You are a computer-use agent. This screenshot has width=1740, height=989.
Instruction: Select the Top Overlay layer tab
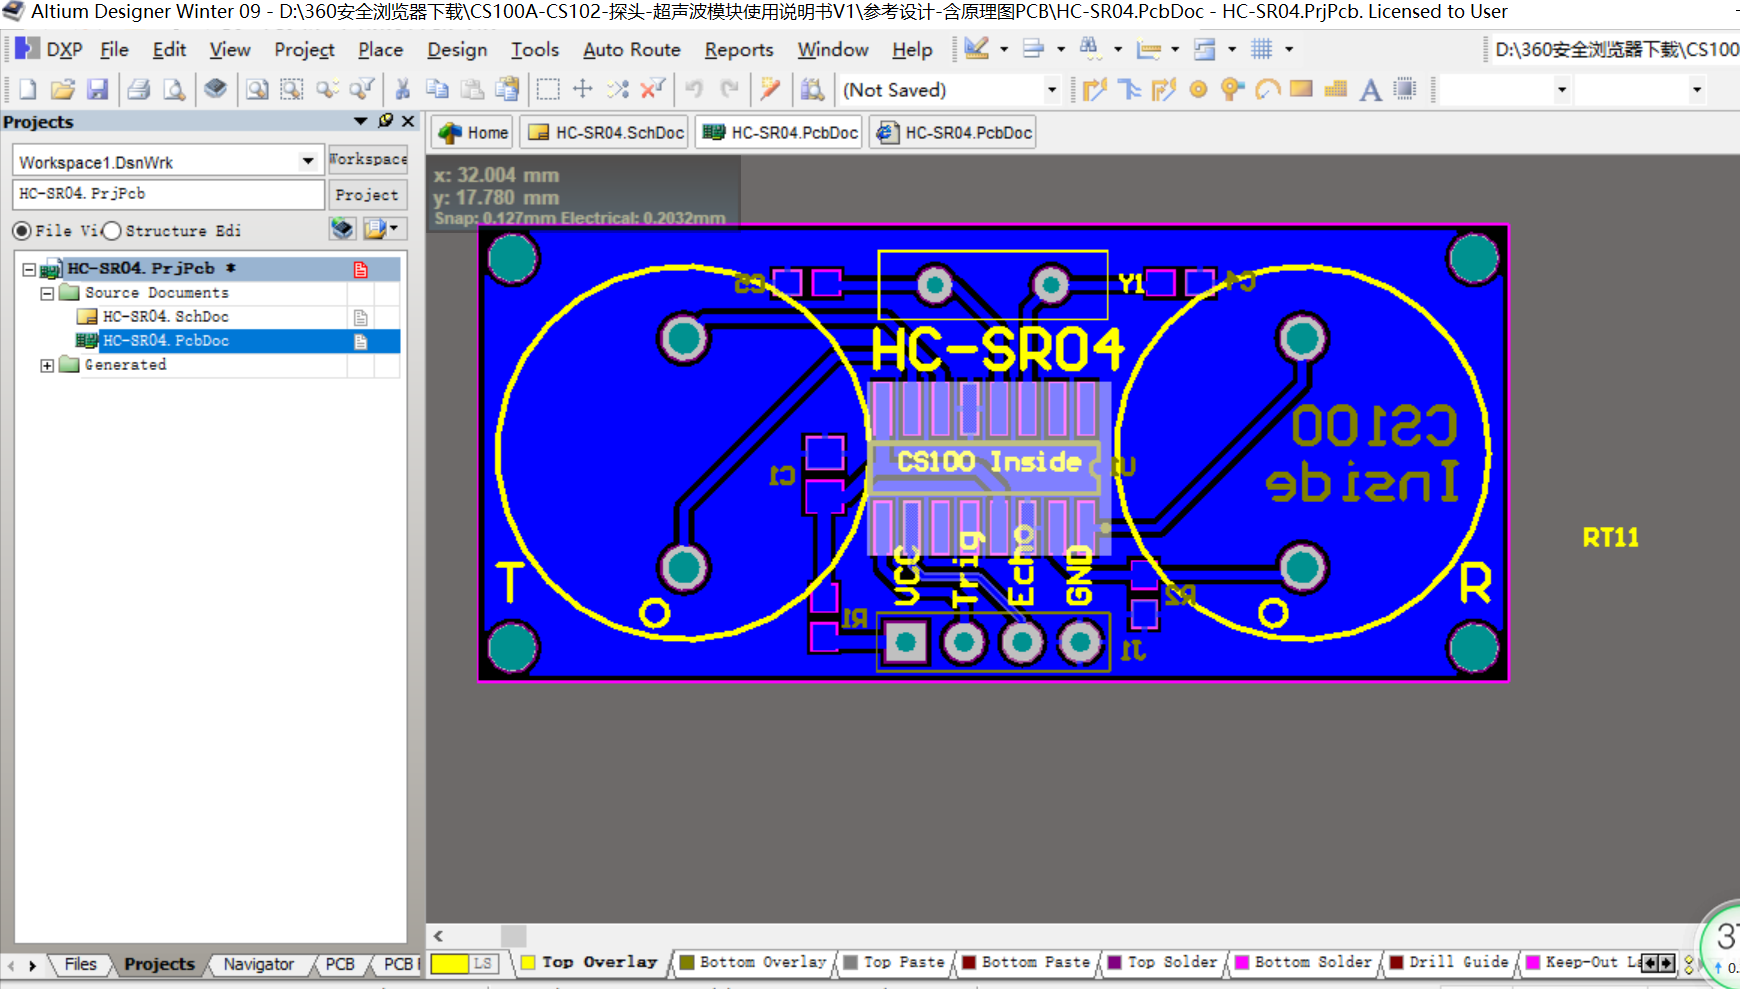[590, 962]
